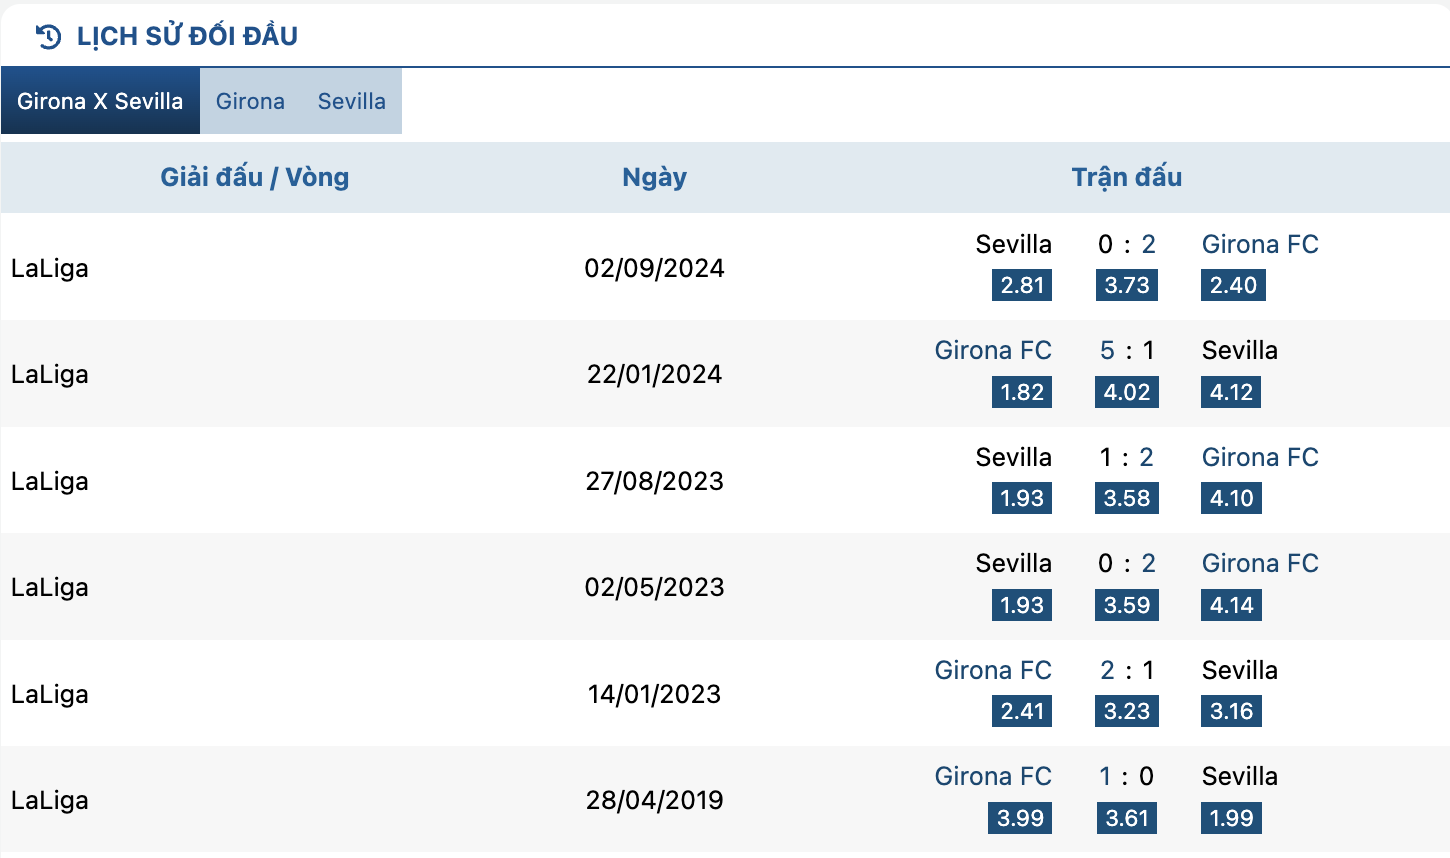
Task: Click the 4.14 odds badge
Action: [x=1231, y=605]
